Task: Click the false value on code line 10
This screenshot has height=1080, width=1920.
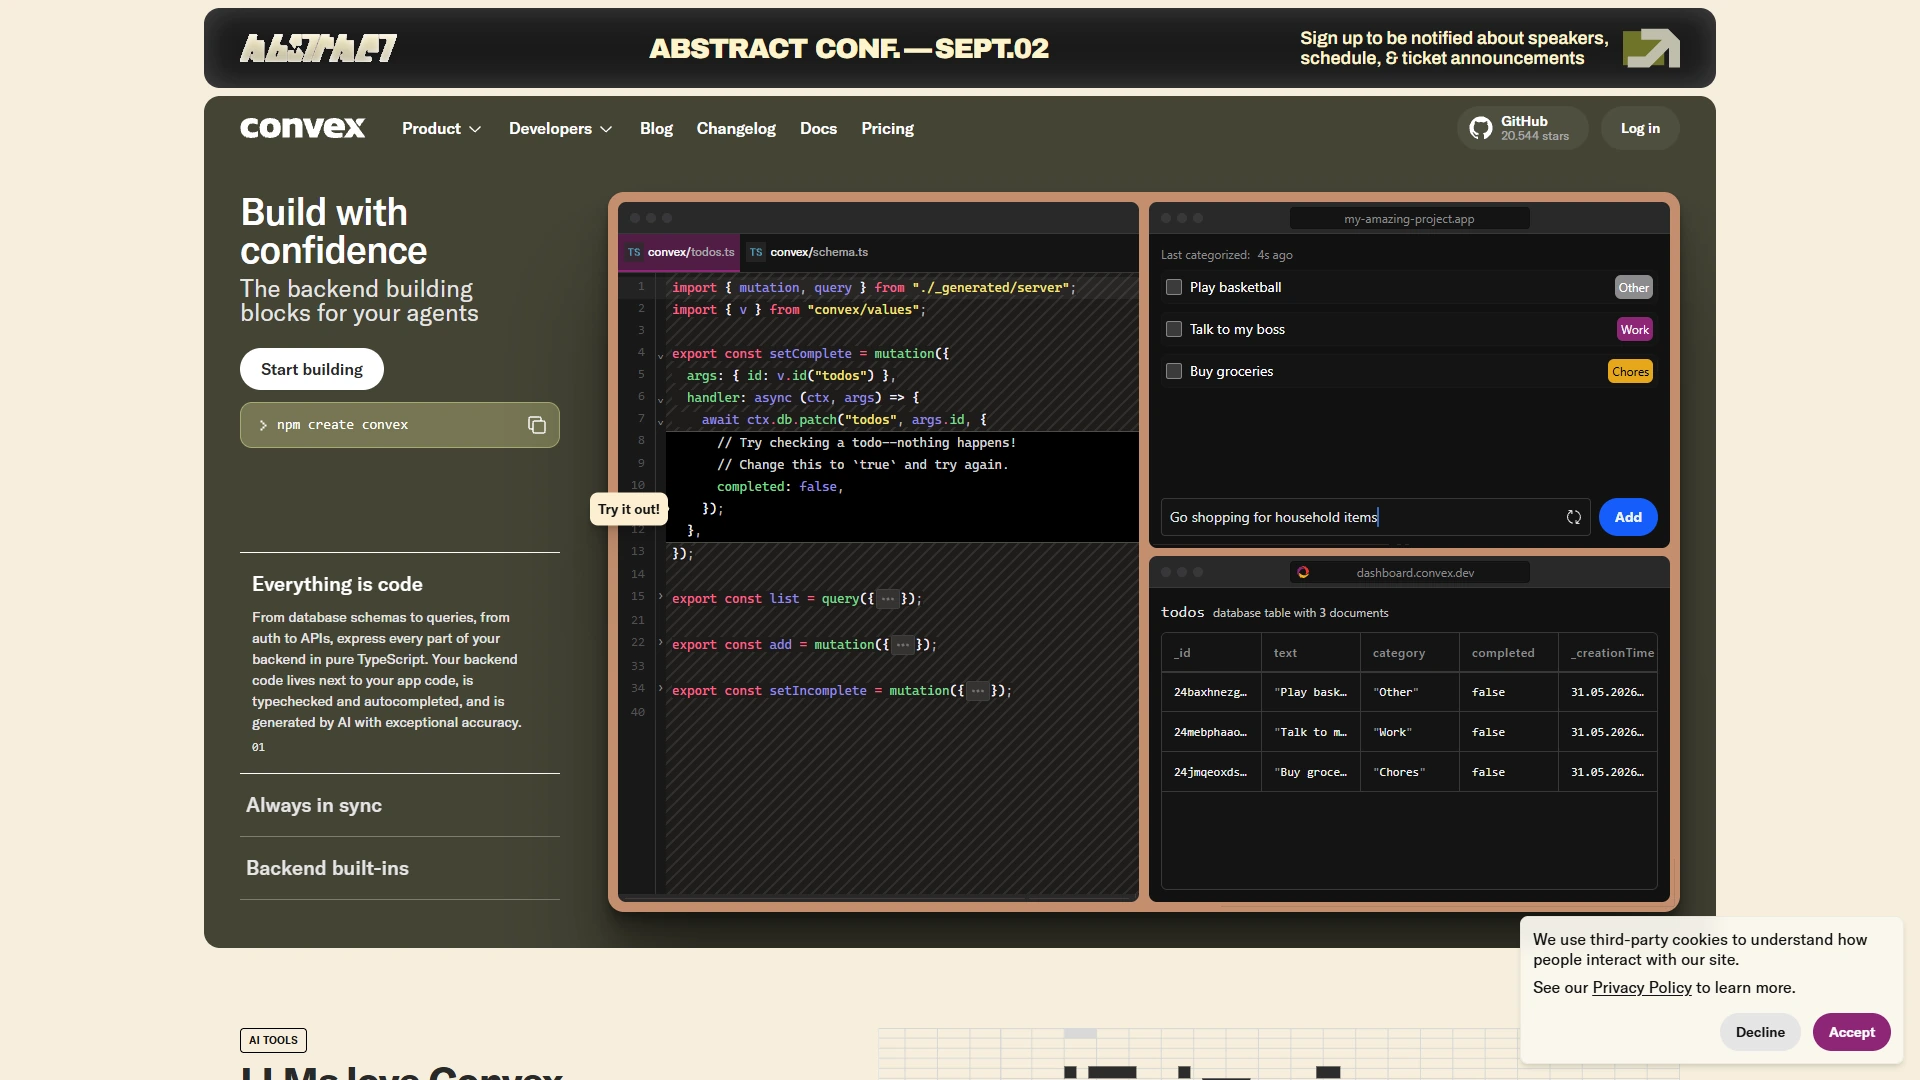Action: [818, 487]
